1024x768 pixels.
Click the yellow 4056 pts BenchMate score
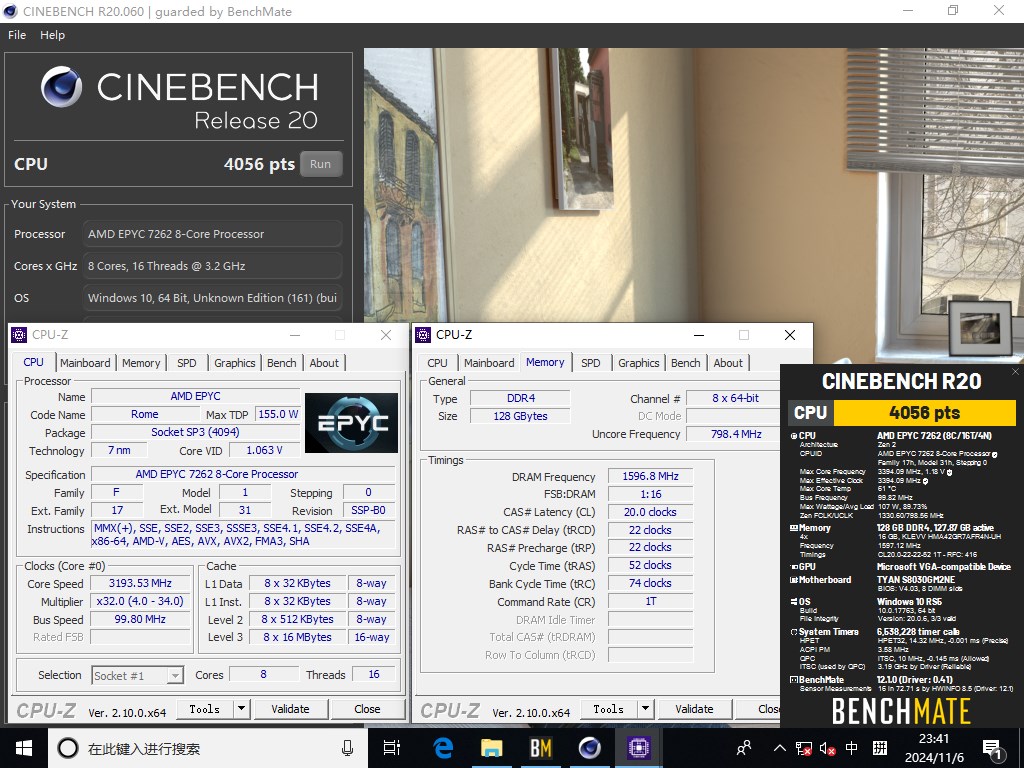tap(924, 413)
